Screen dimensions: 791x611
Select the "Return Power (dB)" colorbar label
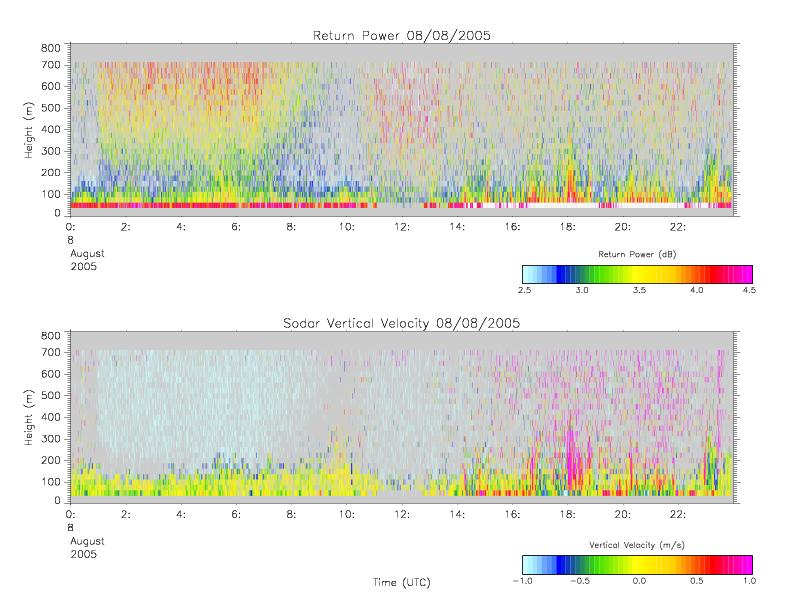(637, 254)
